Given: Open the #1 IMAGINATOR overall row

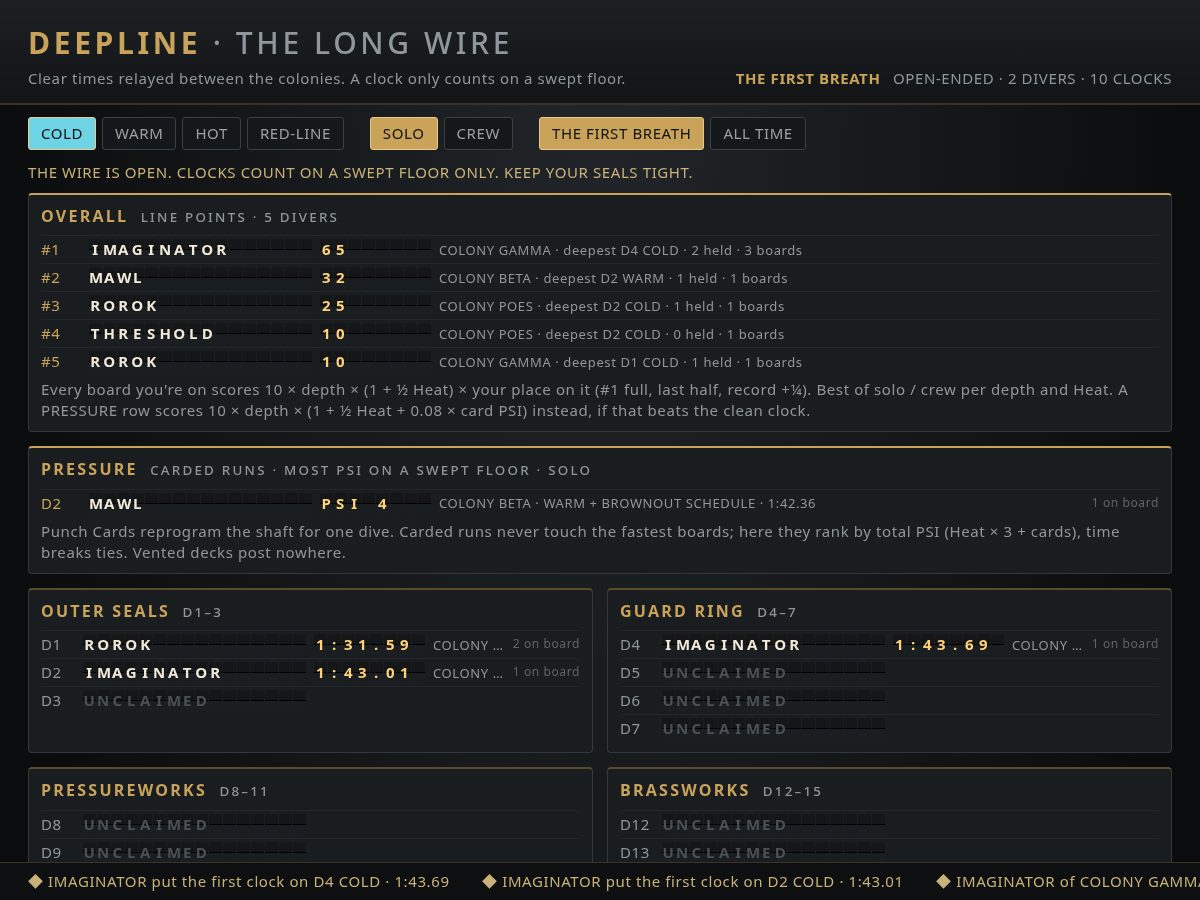Looking at the screenshot, I should click(x=600, y=250).
